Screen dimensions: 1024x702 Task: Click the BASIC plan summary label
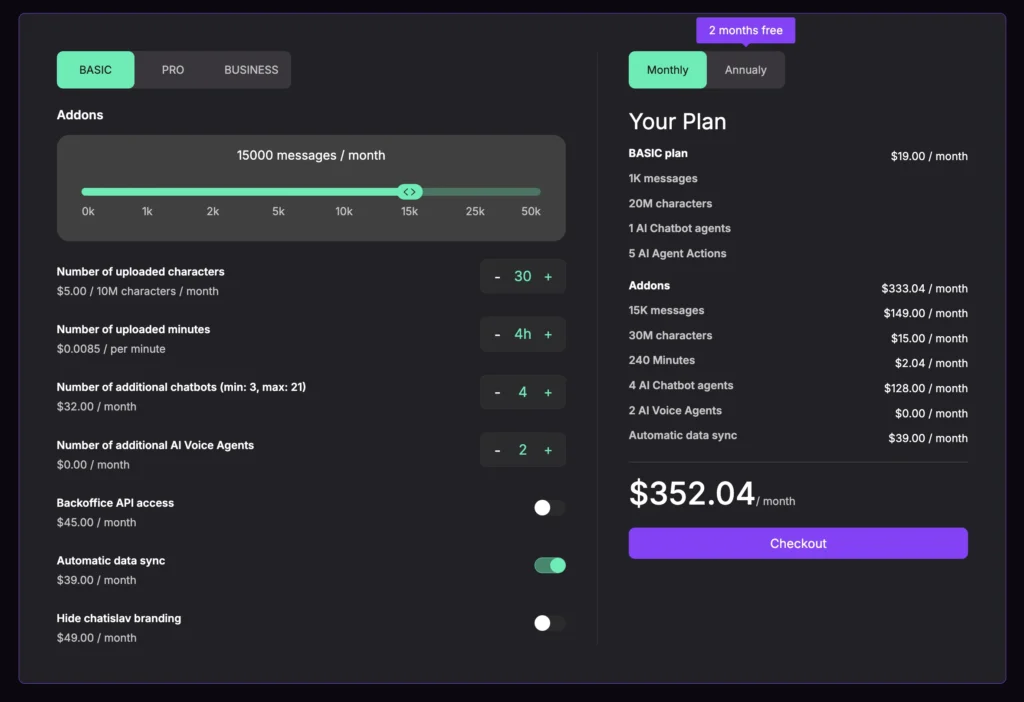[x=658, y=153]
